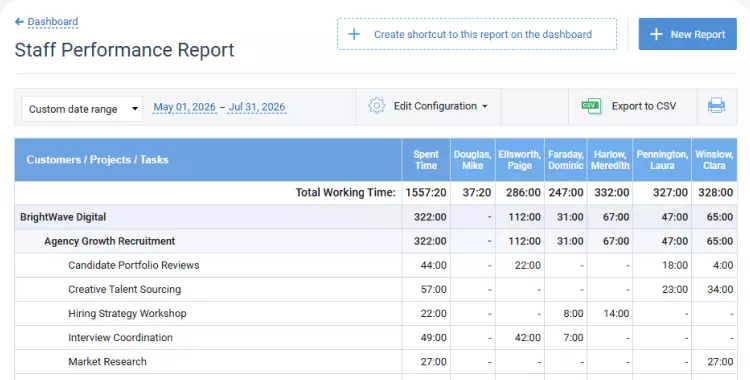Export the report to CSV

coord(632,106)
